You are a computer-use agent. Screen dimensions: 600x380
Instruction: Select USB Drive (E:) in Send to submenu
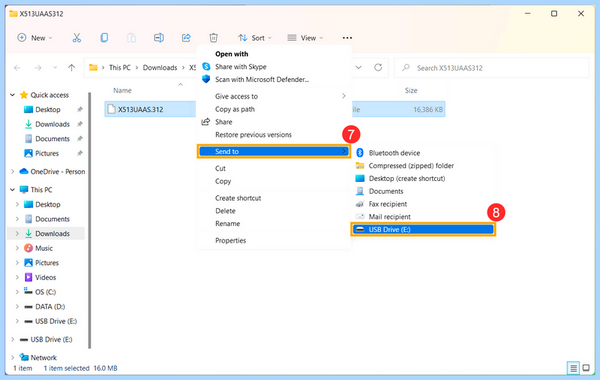[x=423, y=229]
